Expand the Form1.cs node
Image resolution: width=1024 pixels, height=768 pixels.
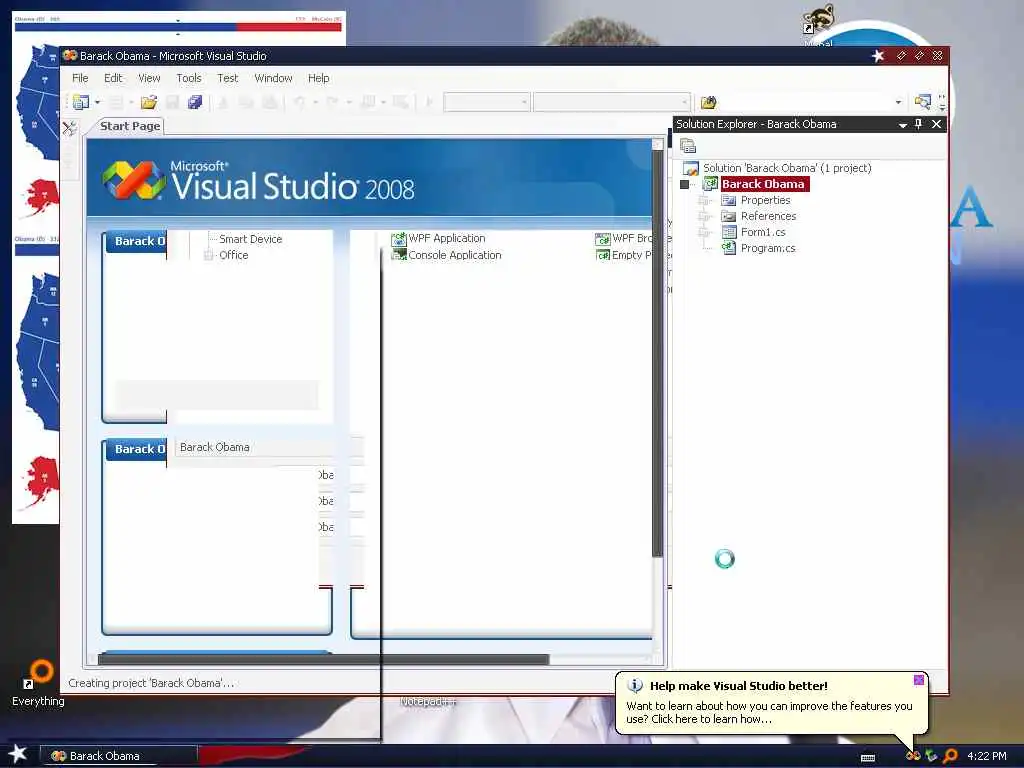(704, 232)
